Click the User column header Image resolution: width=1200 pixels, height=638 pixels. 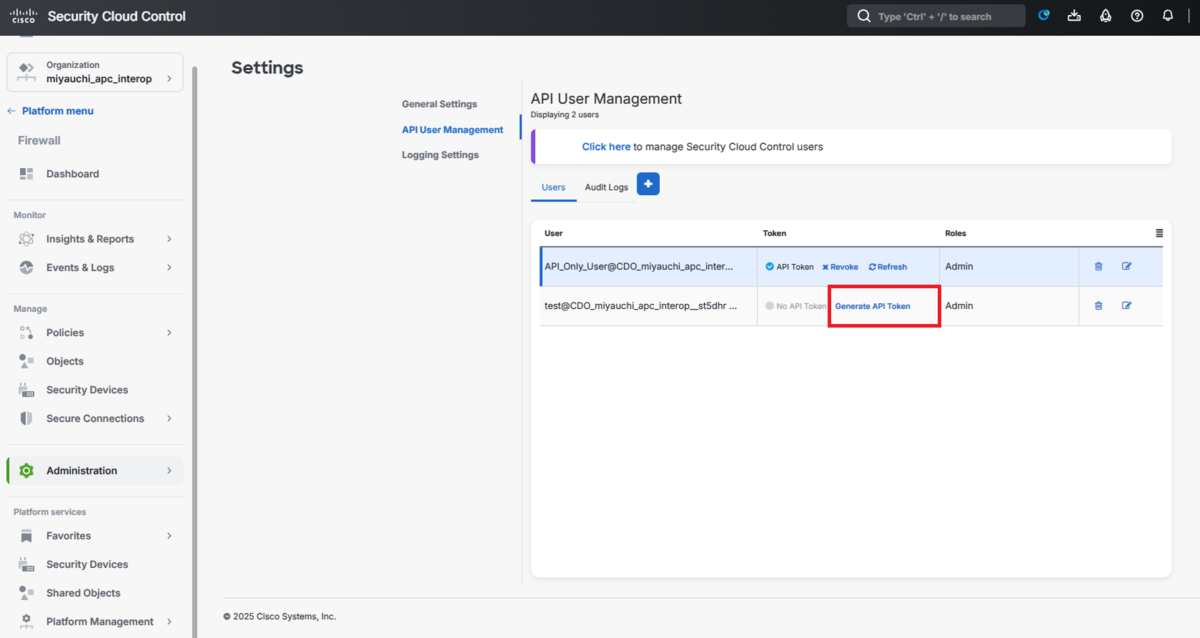point(553,233)
